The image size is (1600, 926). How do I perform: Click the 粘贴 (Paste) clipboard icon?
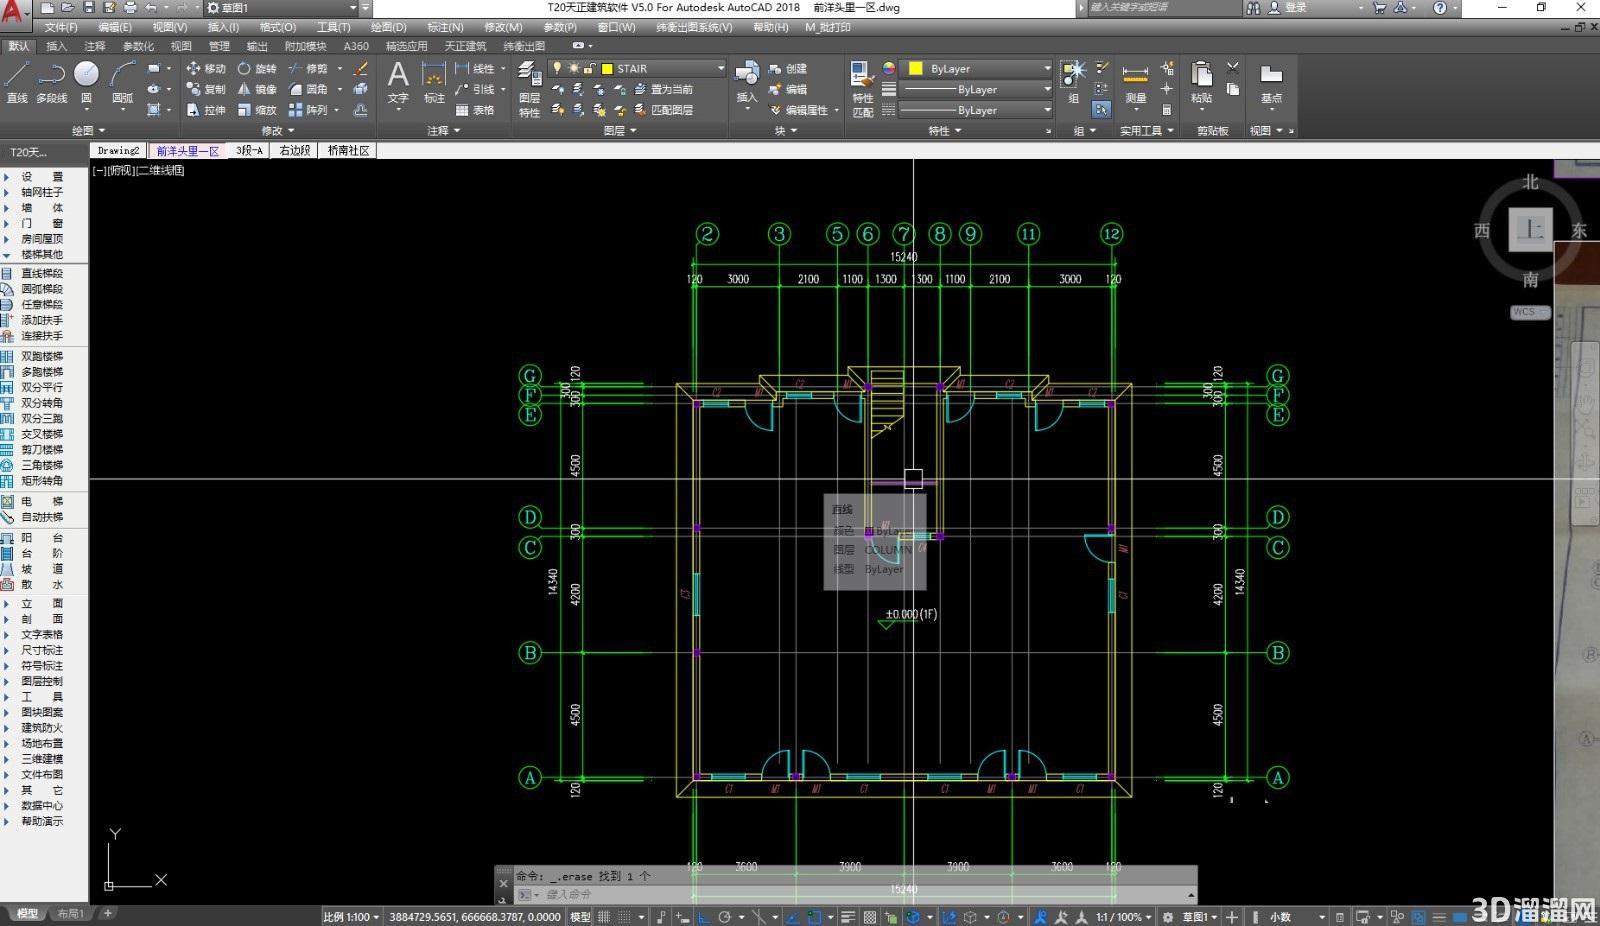[x=1201, y=83]
